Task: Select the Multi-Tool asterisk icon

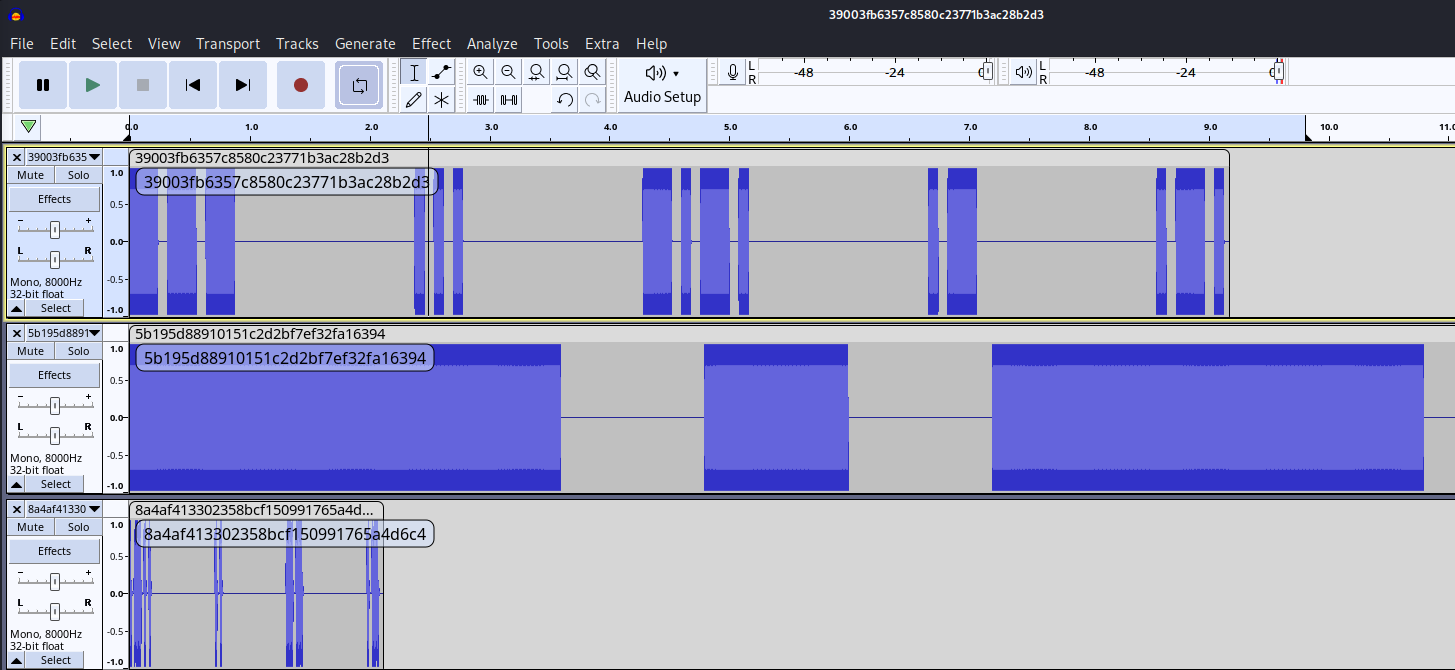Action: [x=441, y=99]
